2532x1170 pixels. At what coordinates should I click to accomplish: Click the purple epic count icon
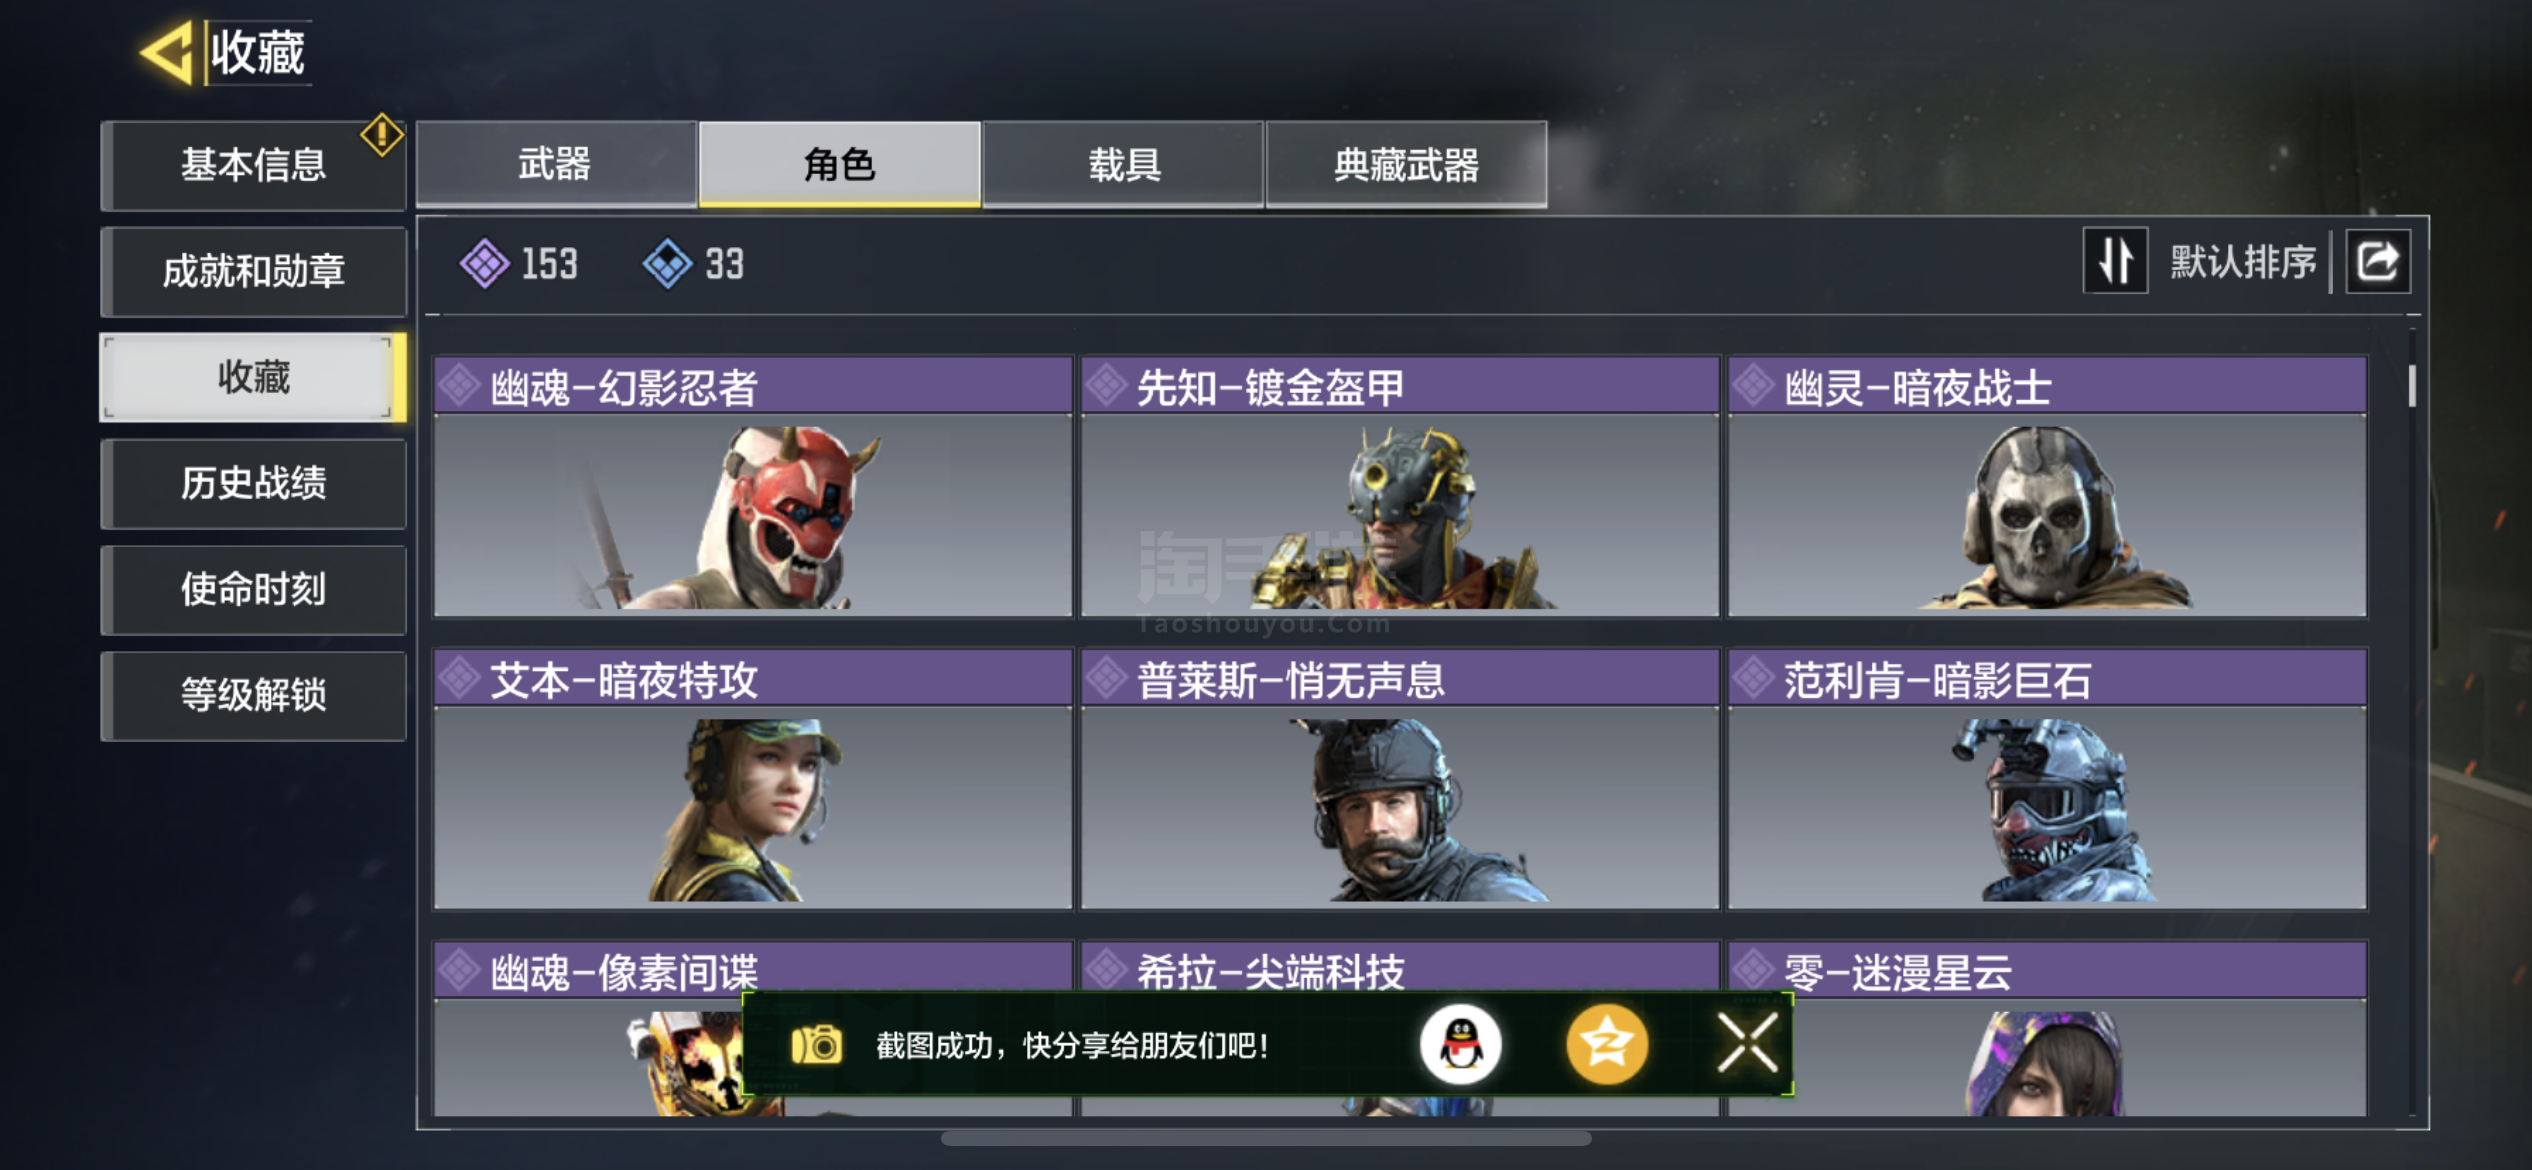click(x=484, y=264)
